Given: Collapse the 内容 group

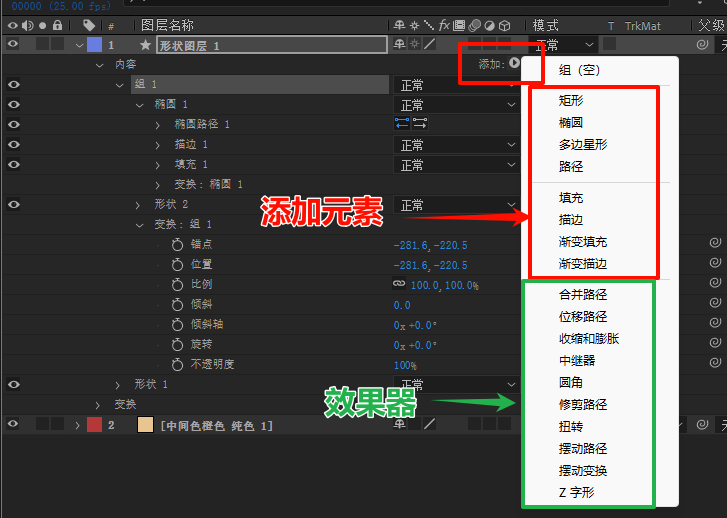Looking at the screenshot, I should 99,65.
